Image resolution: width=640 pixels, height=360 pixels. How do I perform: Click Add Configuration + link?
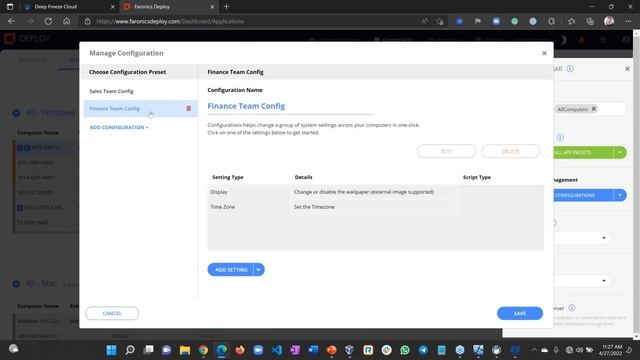119,127
